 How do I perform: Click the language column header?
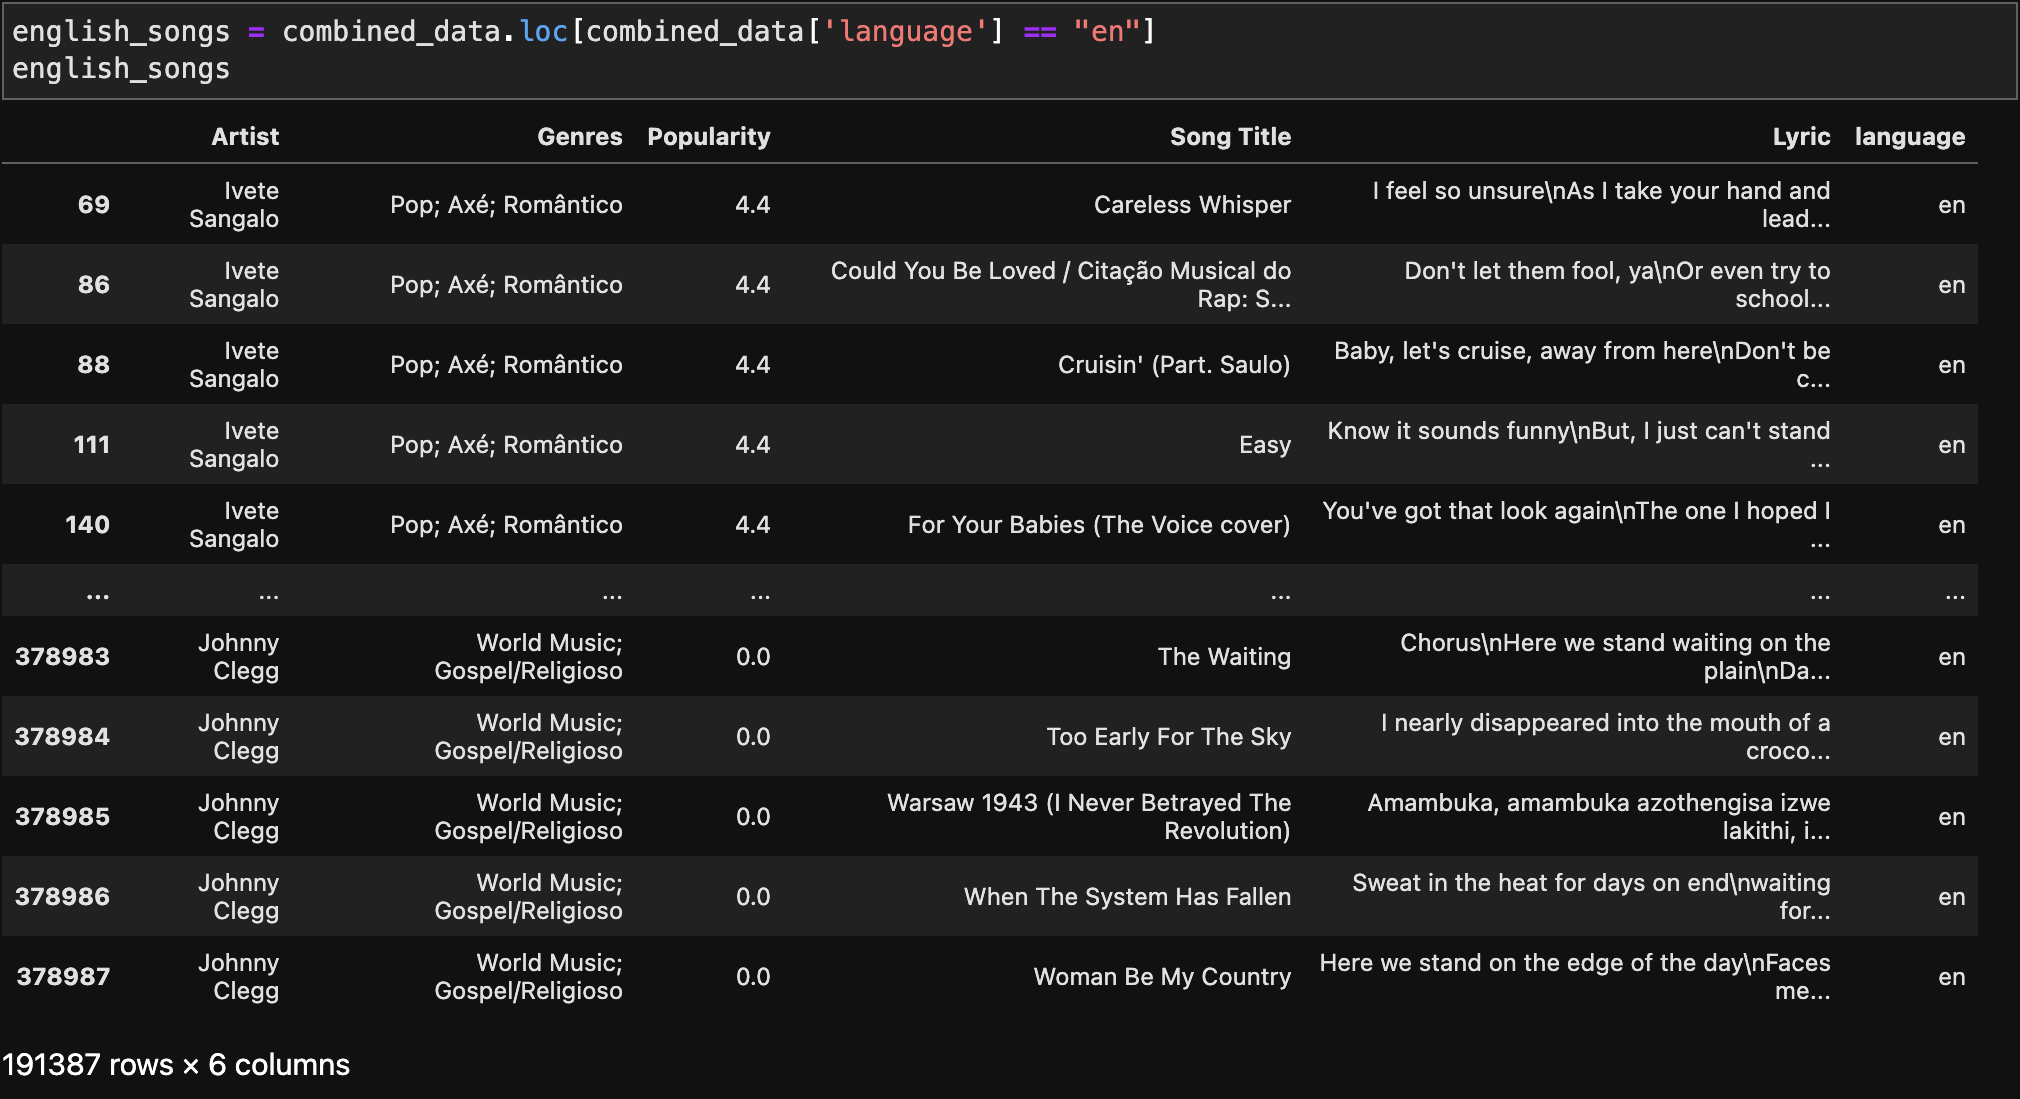point(1909,136)
